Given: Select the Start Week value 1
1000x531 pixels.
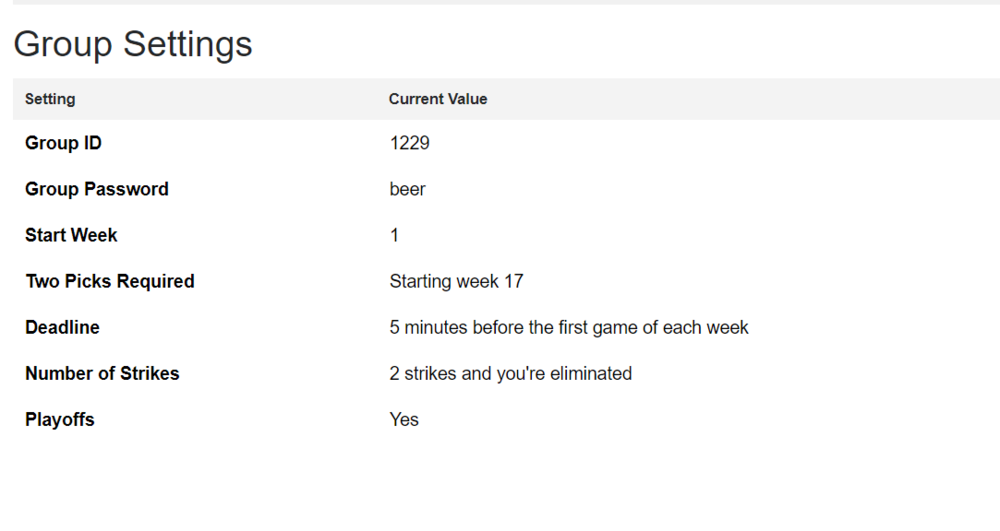Looking at the screenshot, I should (x=394, y=235).
